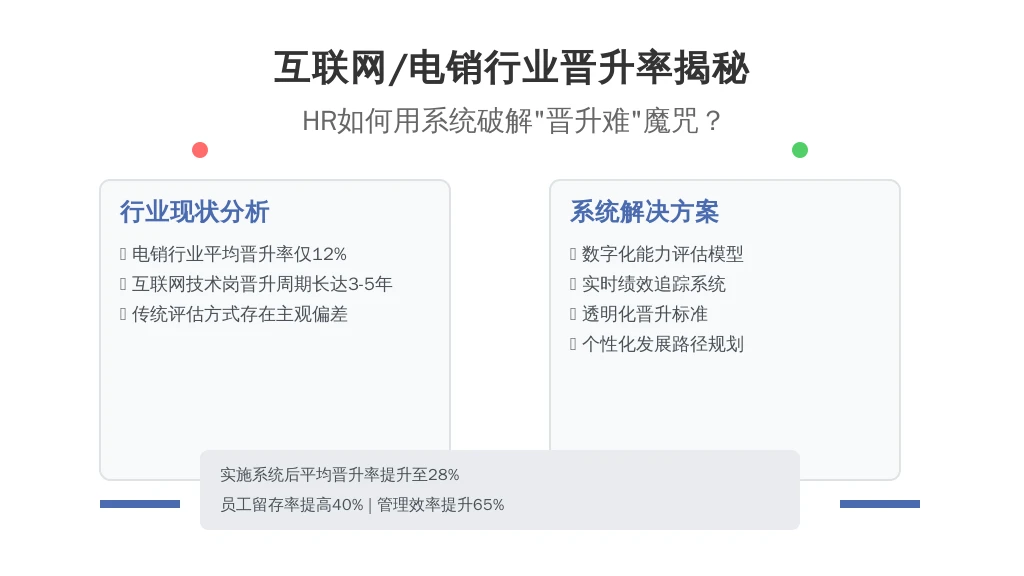Click the blue bar at bottom right
Screen dimensions: 1024x576
[880, 504]
